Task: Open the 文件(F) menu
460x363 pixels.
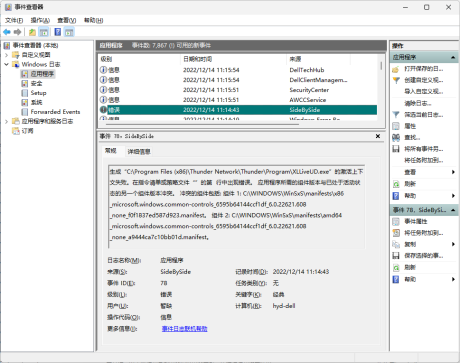Action: coord(14,20)
